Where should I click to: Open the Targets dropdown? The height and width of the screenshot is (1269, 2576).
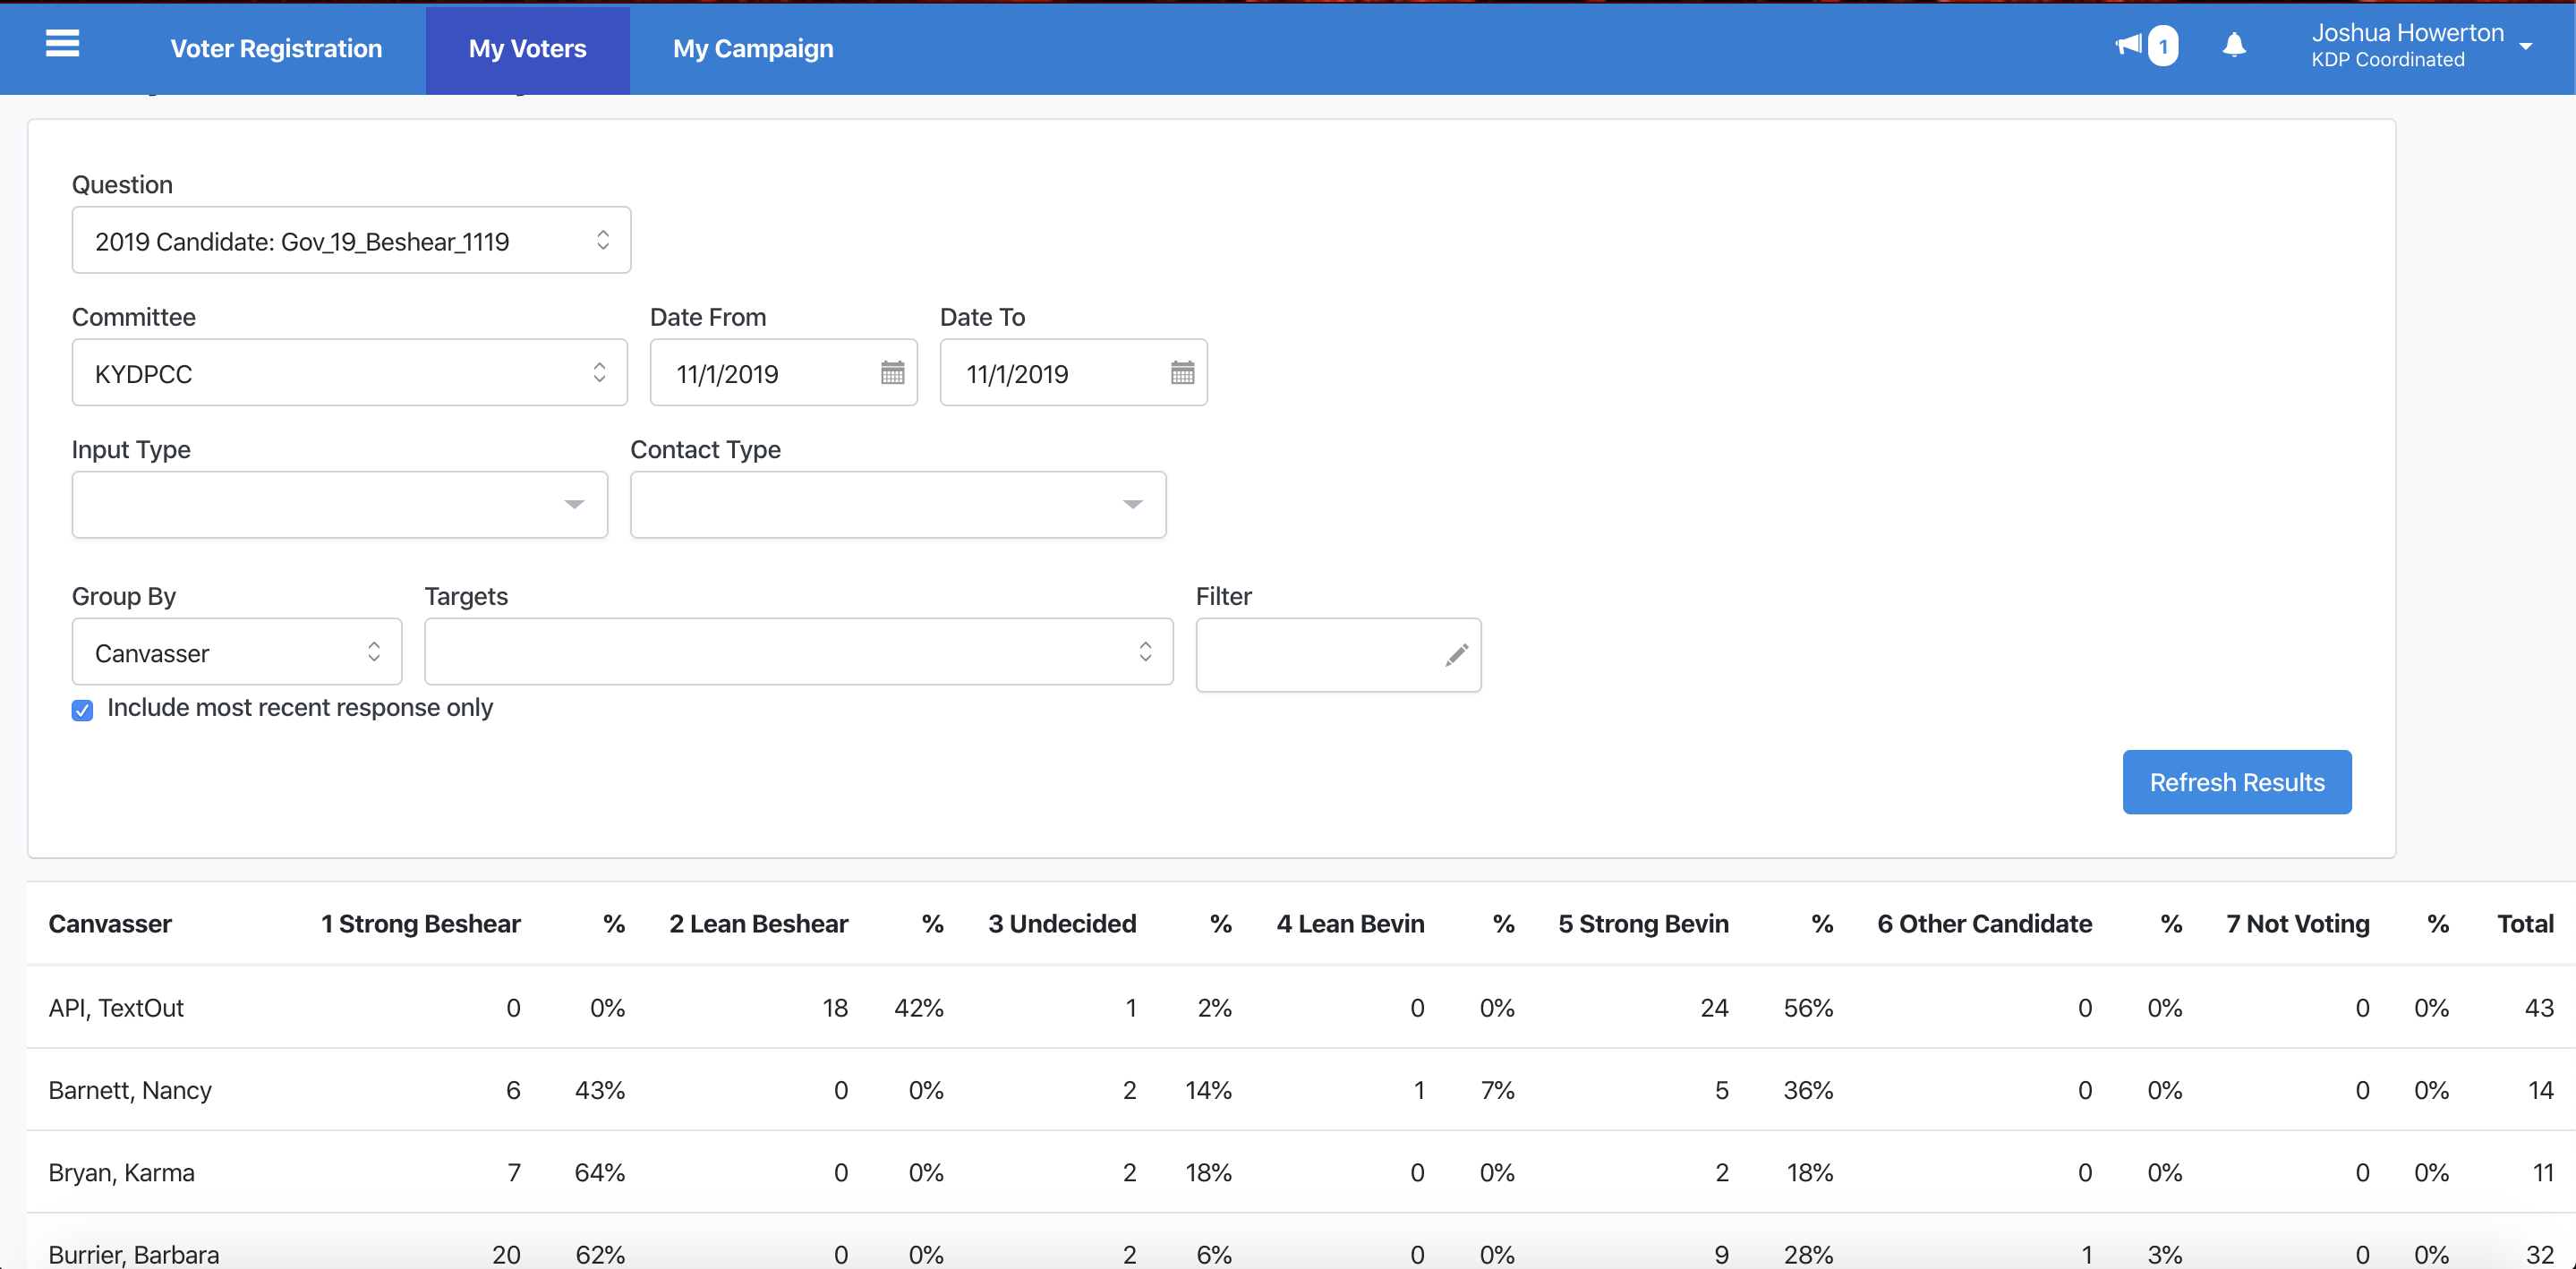point(797,652)
